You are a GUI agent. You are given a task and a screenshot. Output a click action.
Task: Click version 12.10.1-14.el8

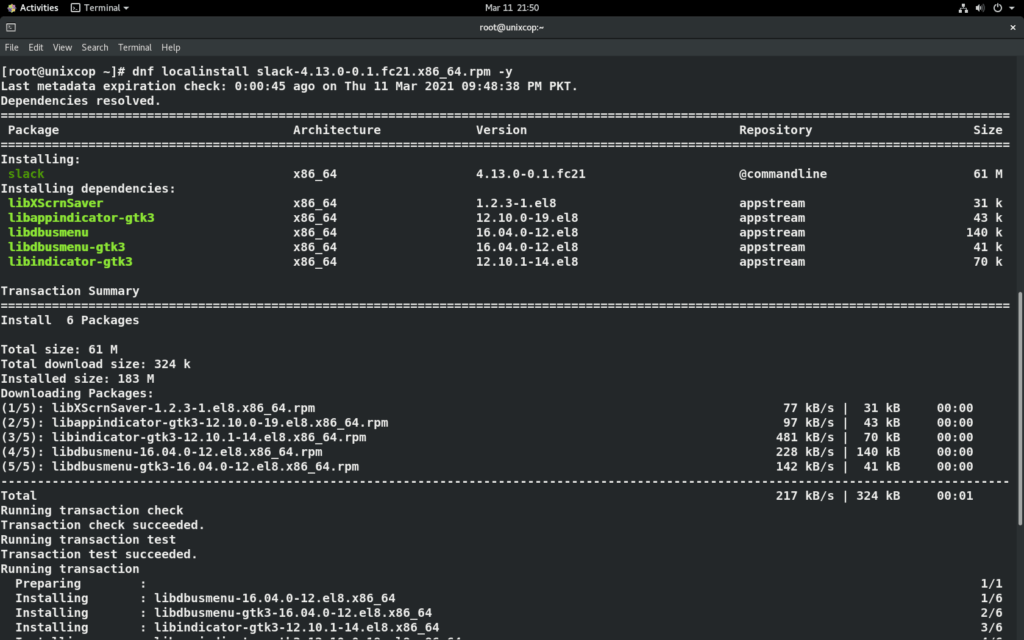coord(526,262)
